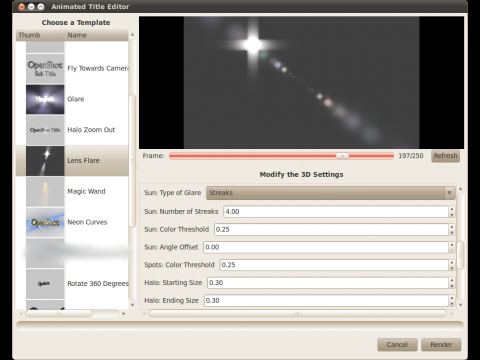Click template list horizontal scrollbar thumb
480x360 pixels.
[59, 313]
